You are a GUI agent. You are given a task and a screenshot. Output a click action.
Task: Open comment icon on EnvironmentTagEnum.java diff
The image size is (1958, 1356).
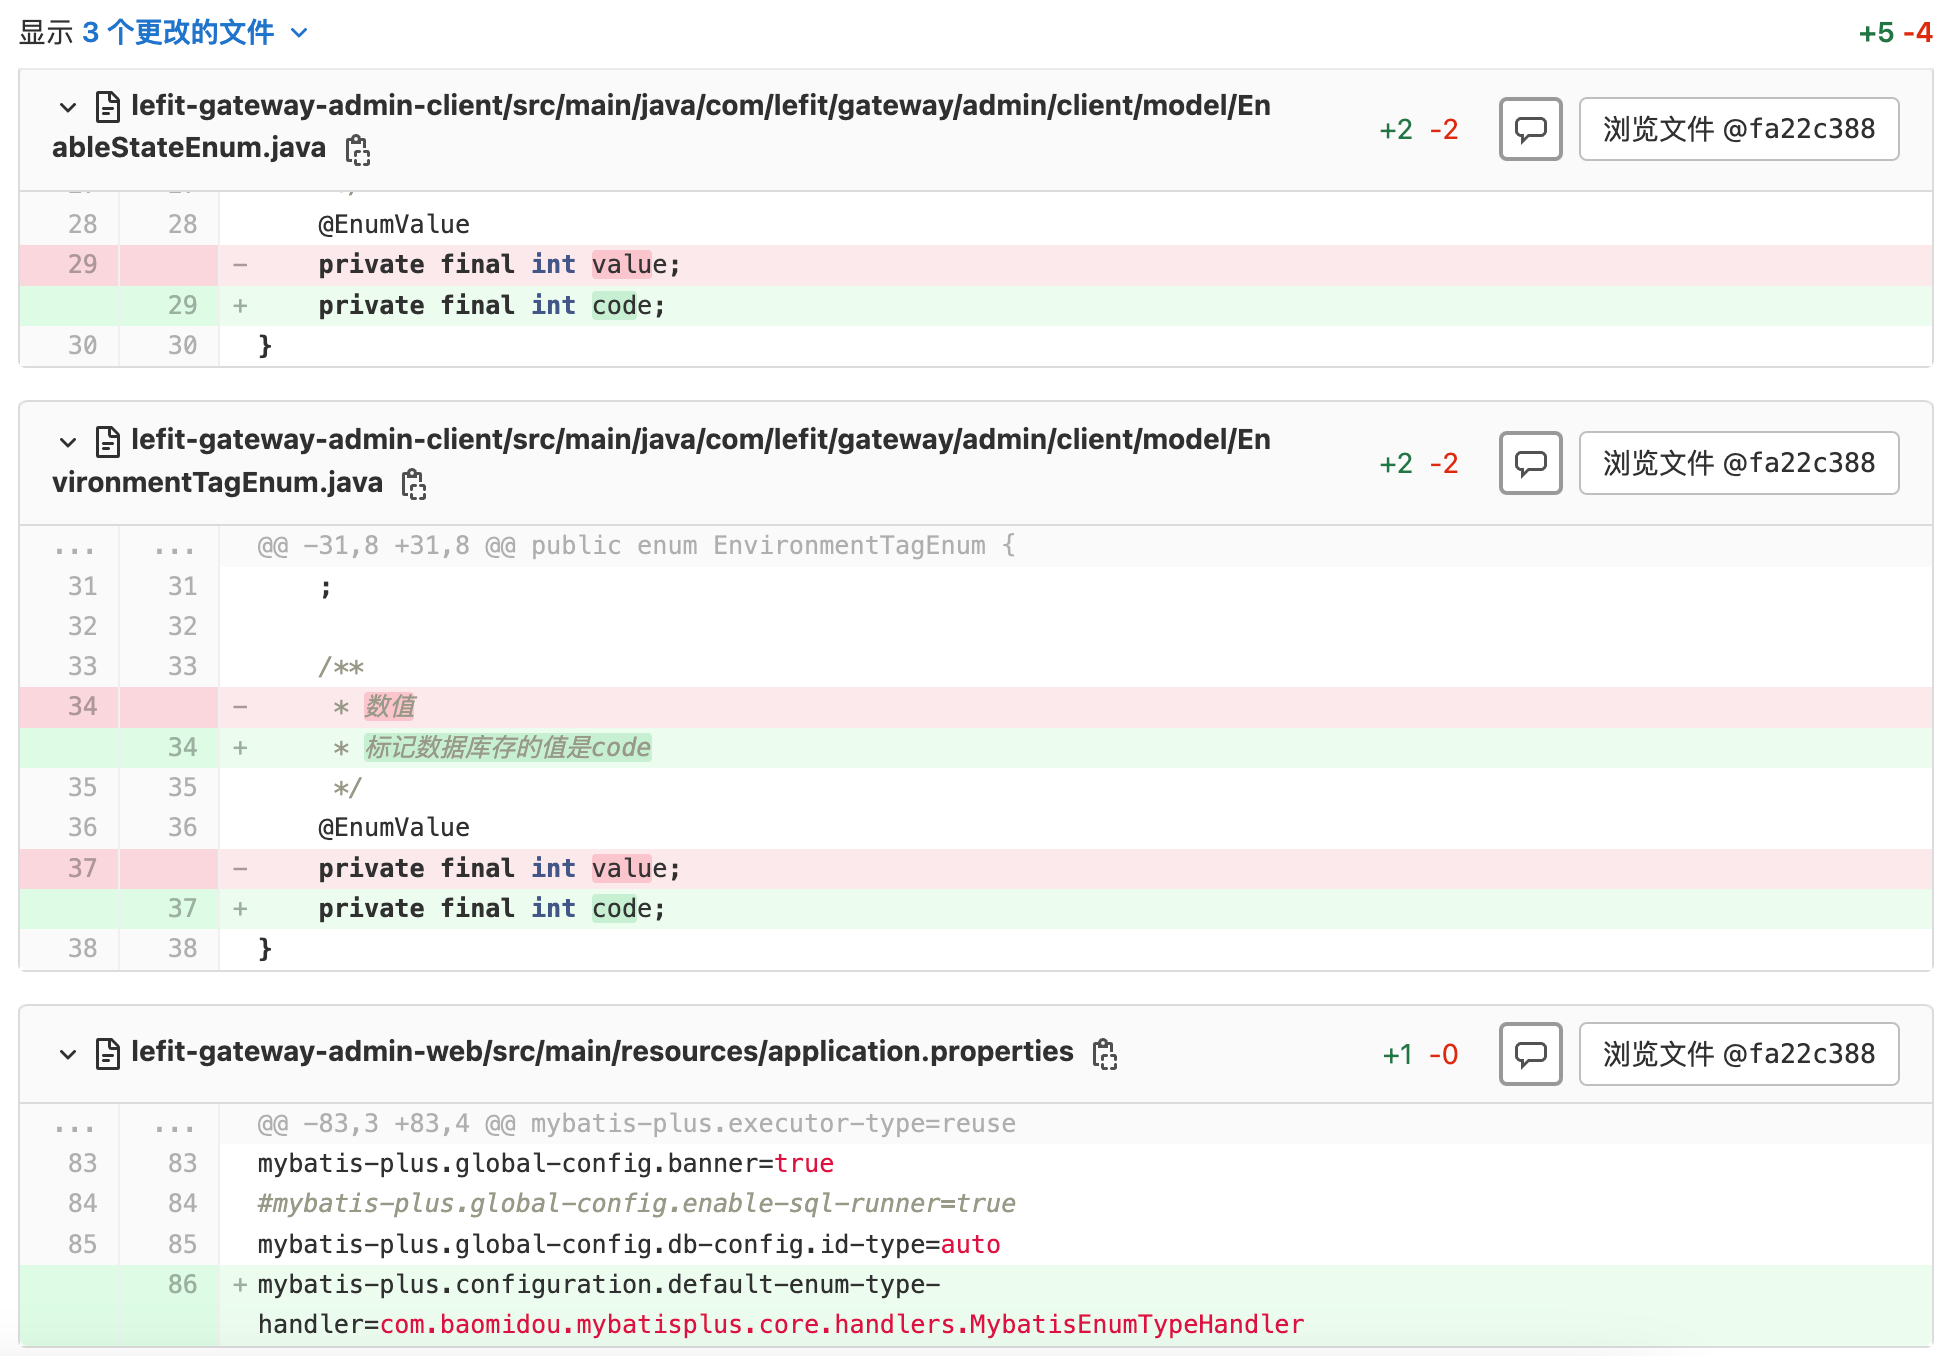click(x=1530, y=463)
